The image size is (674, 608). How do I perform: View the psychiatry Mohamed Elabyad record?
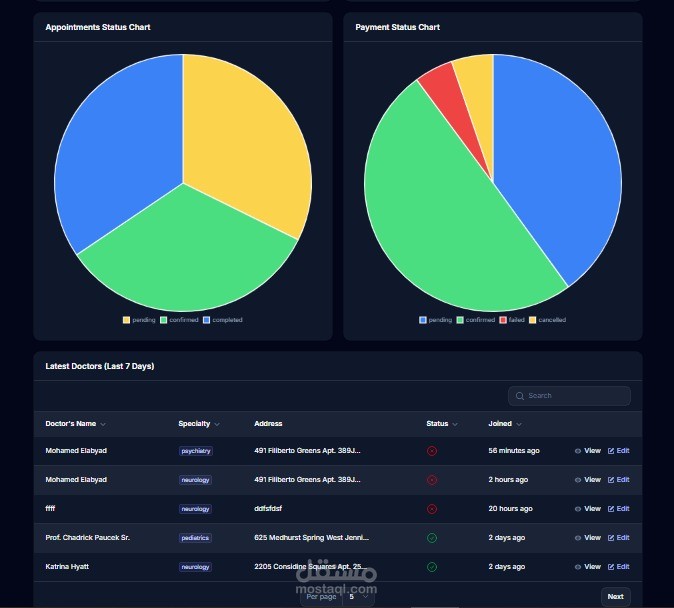tap(588, 451)
